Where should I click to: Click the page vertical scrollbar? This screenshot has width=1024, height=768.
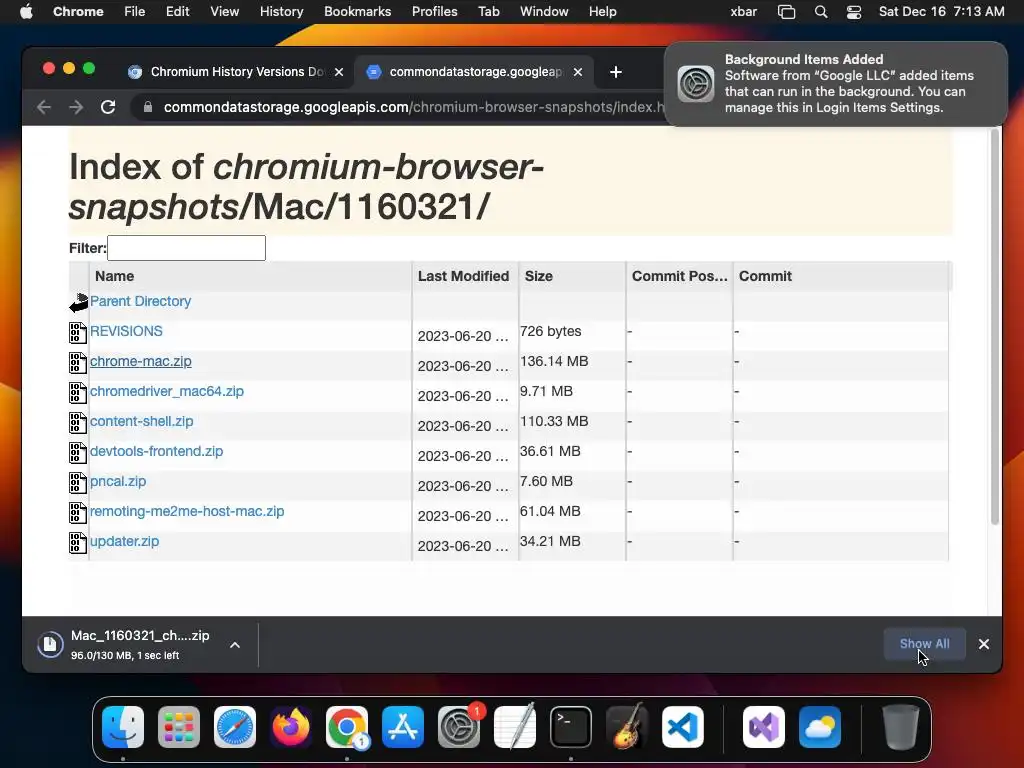pyautogui.click(x=995, y=327)
